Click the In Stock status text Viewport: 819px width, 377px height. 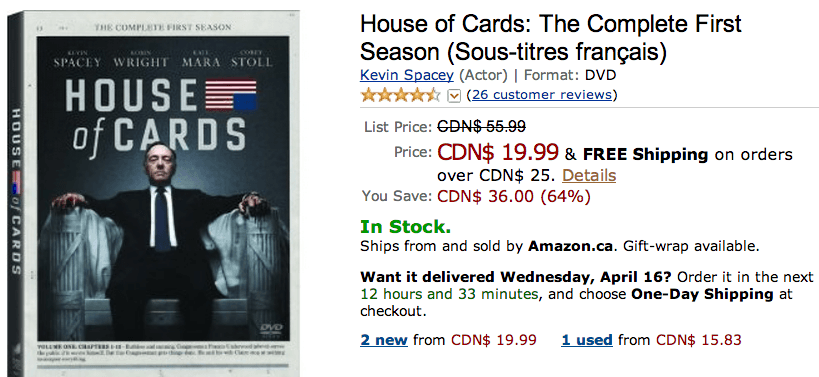(405, 227)
